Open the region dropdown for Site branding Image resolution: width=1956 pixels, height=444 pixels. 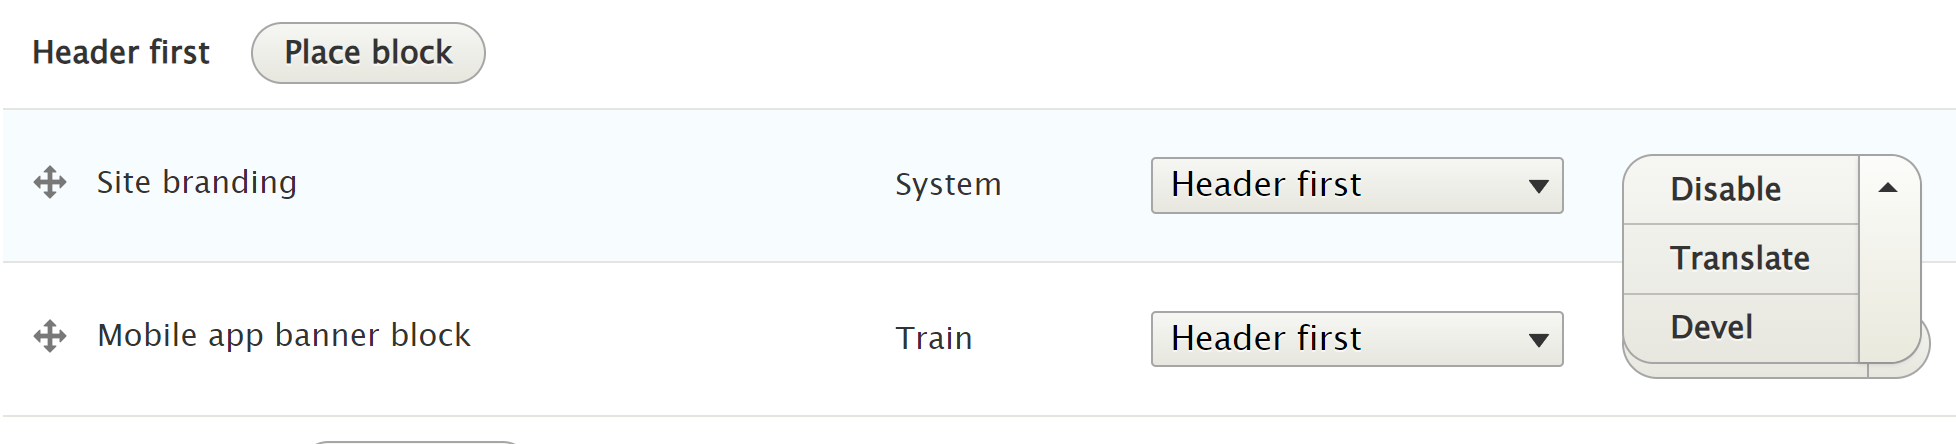tap(1355, 185)
